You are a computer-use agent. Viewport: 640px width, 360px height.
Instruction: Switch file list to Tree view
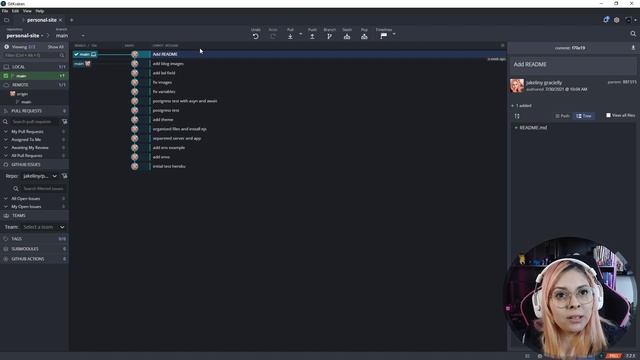click(x=584, y=116)
